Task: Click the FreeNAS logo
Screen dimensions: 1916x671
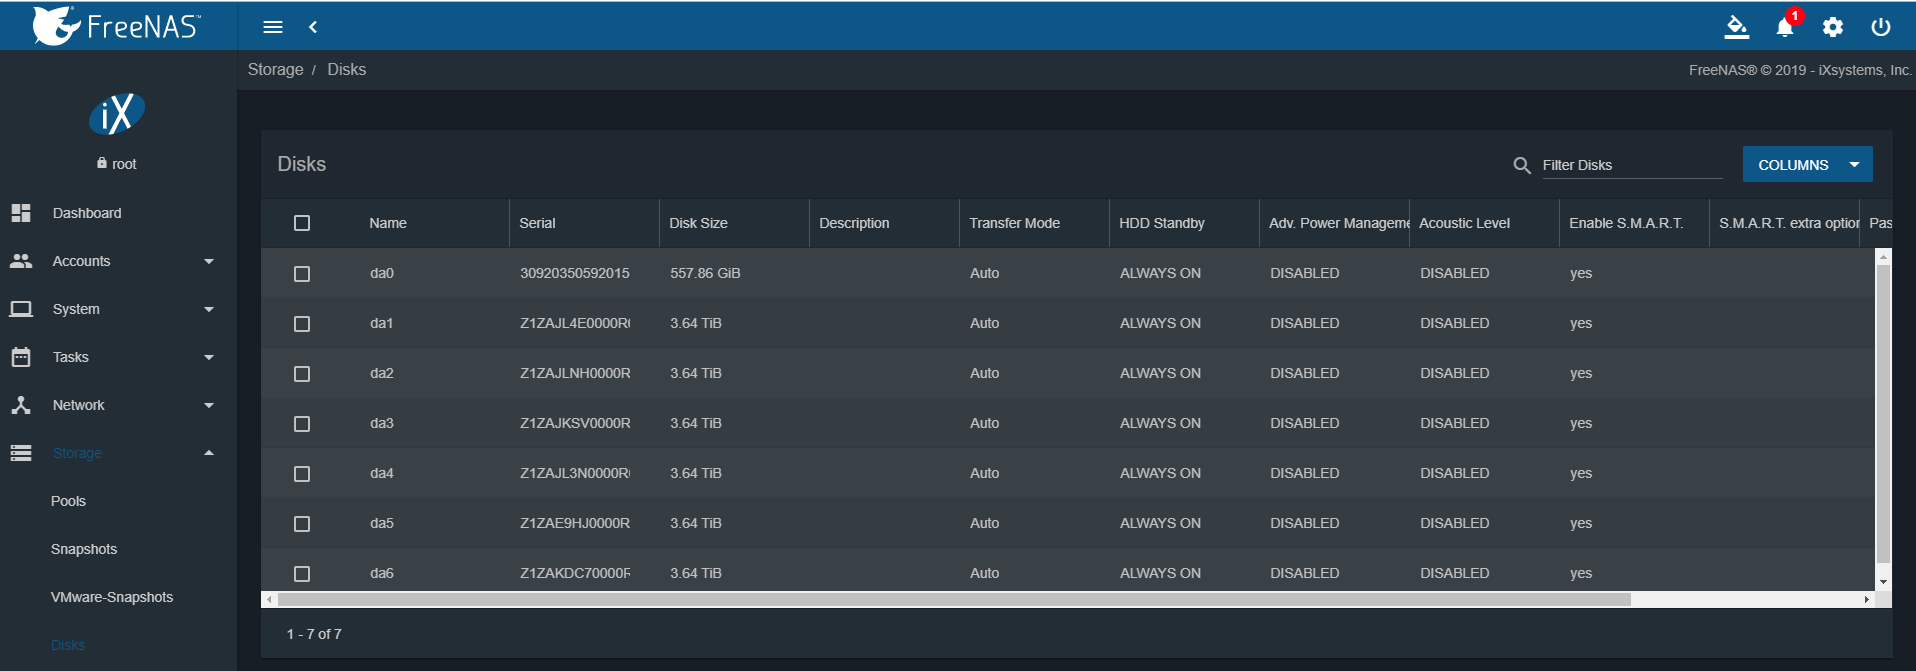Action: pyautogui.click(x=117, y=26)
